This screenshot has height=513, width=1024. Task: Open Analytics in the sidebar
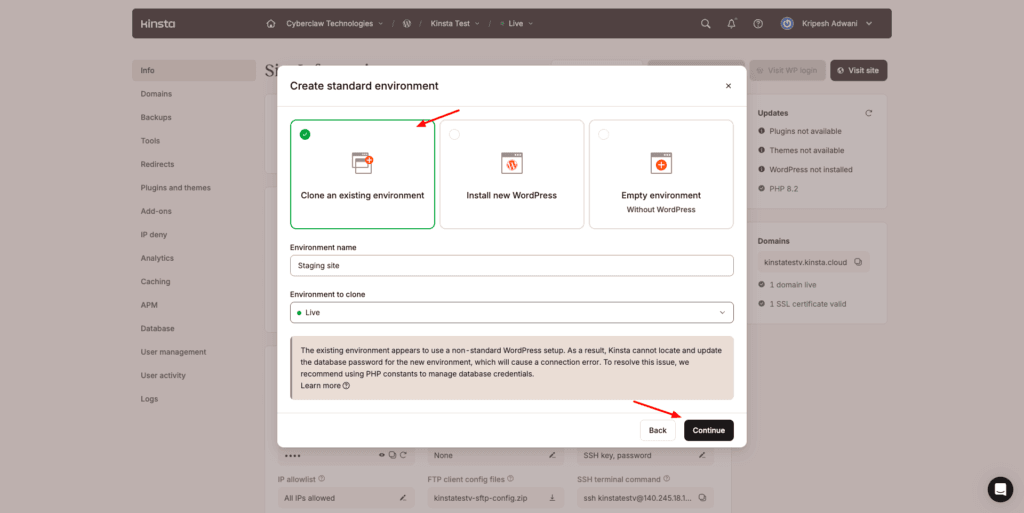point(157,258)
